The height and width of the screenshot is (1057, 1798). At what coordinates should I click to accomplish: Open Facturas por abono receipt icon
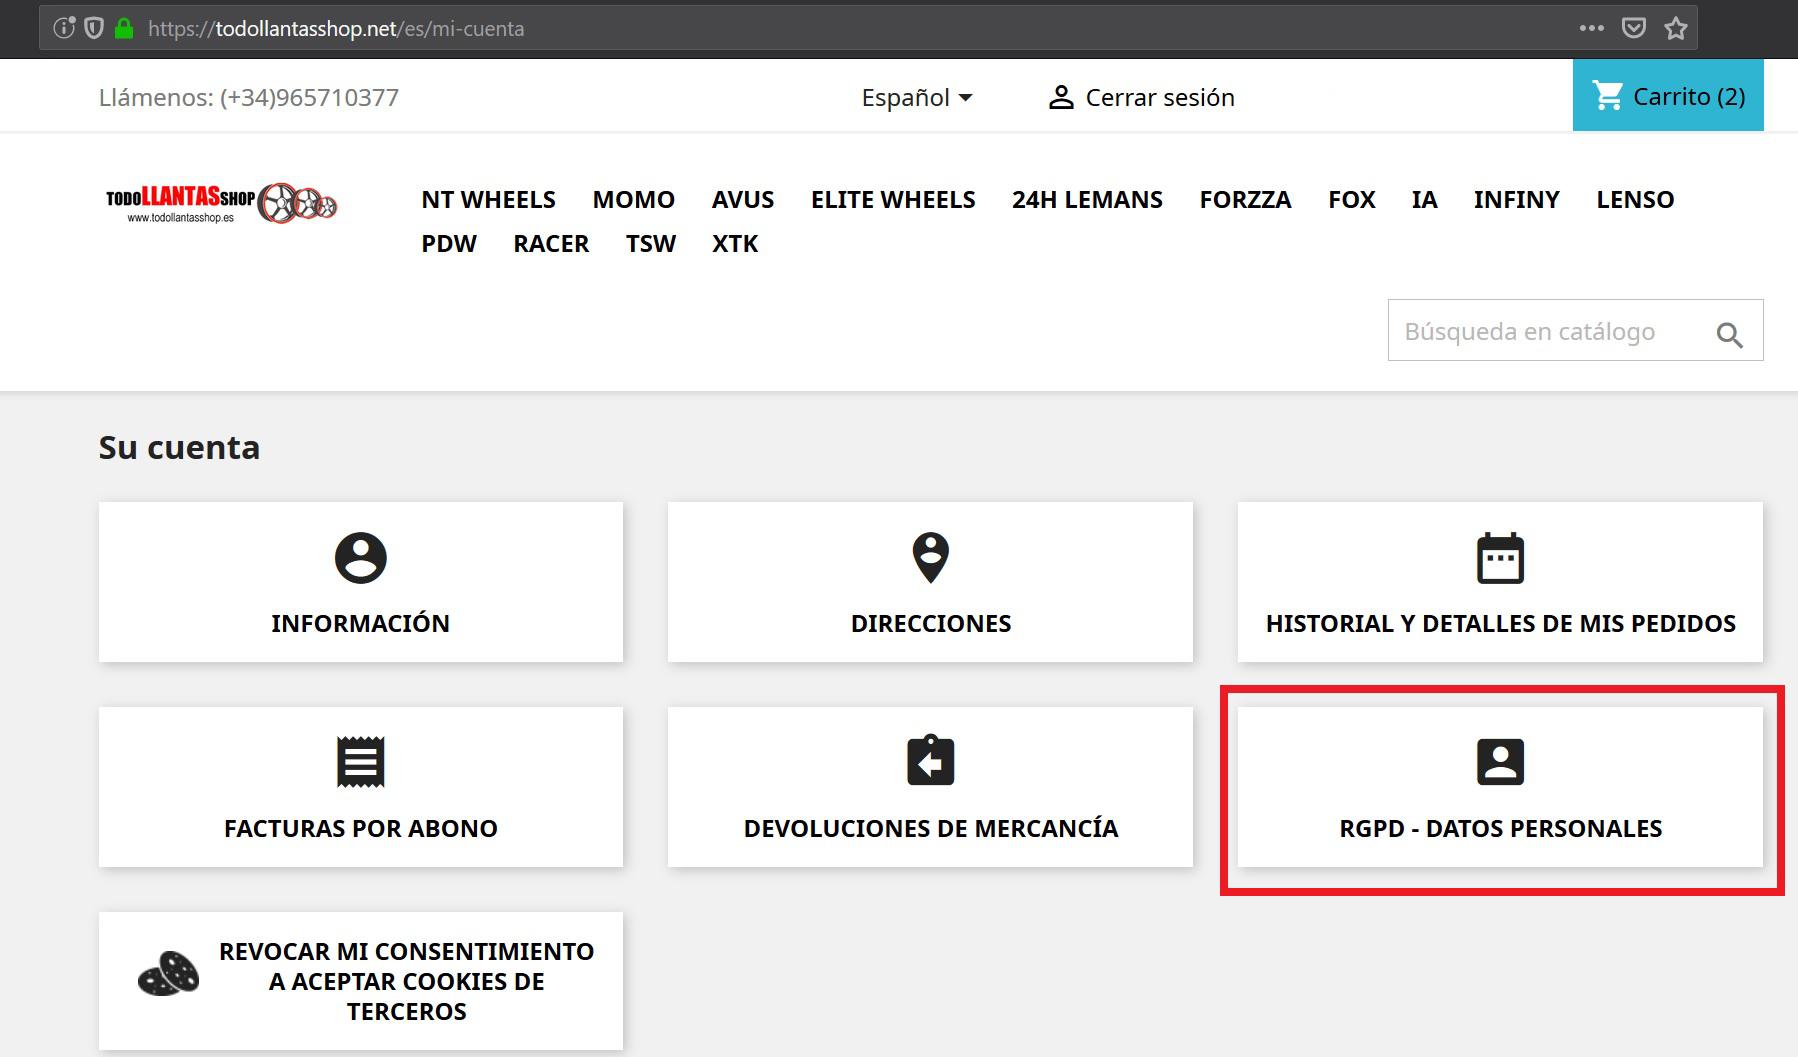pyautogui.click(x=360, y=763)
